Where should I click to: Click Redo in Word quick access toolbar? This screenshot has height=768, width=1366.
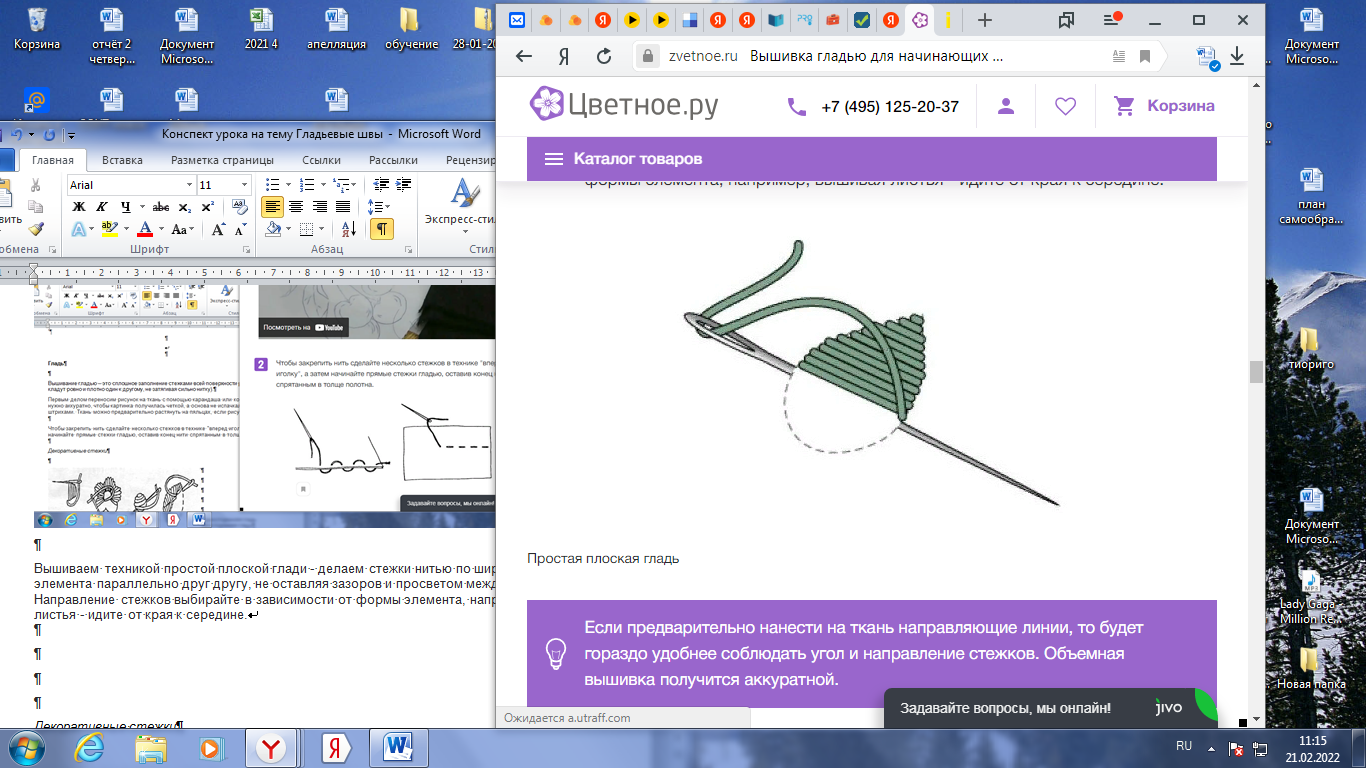point(50,134)
